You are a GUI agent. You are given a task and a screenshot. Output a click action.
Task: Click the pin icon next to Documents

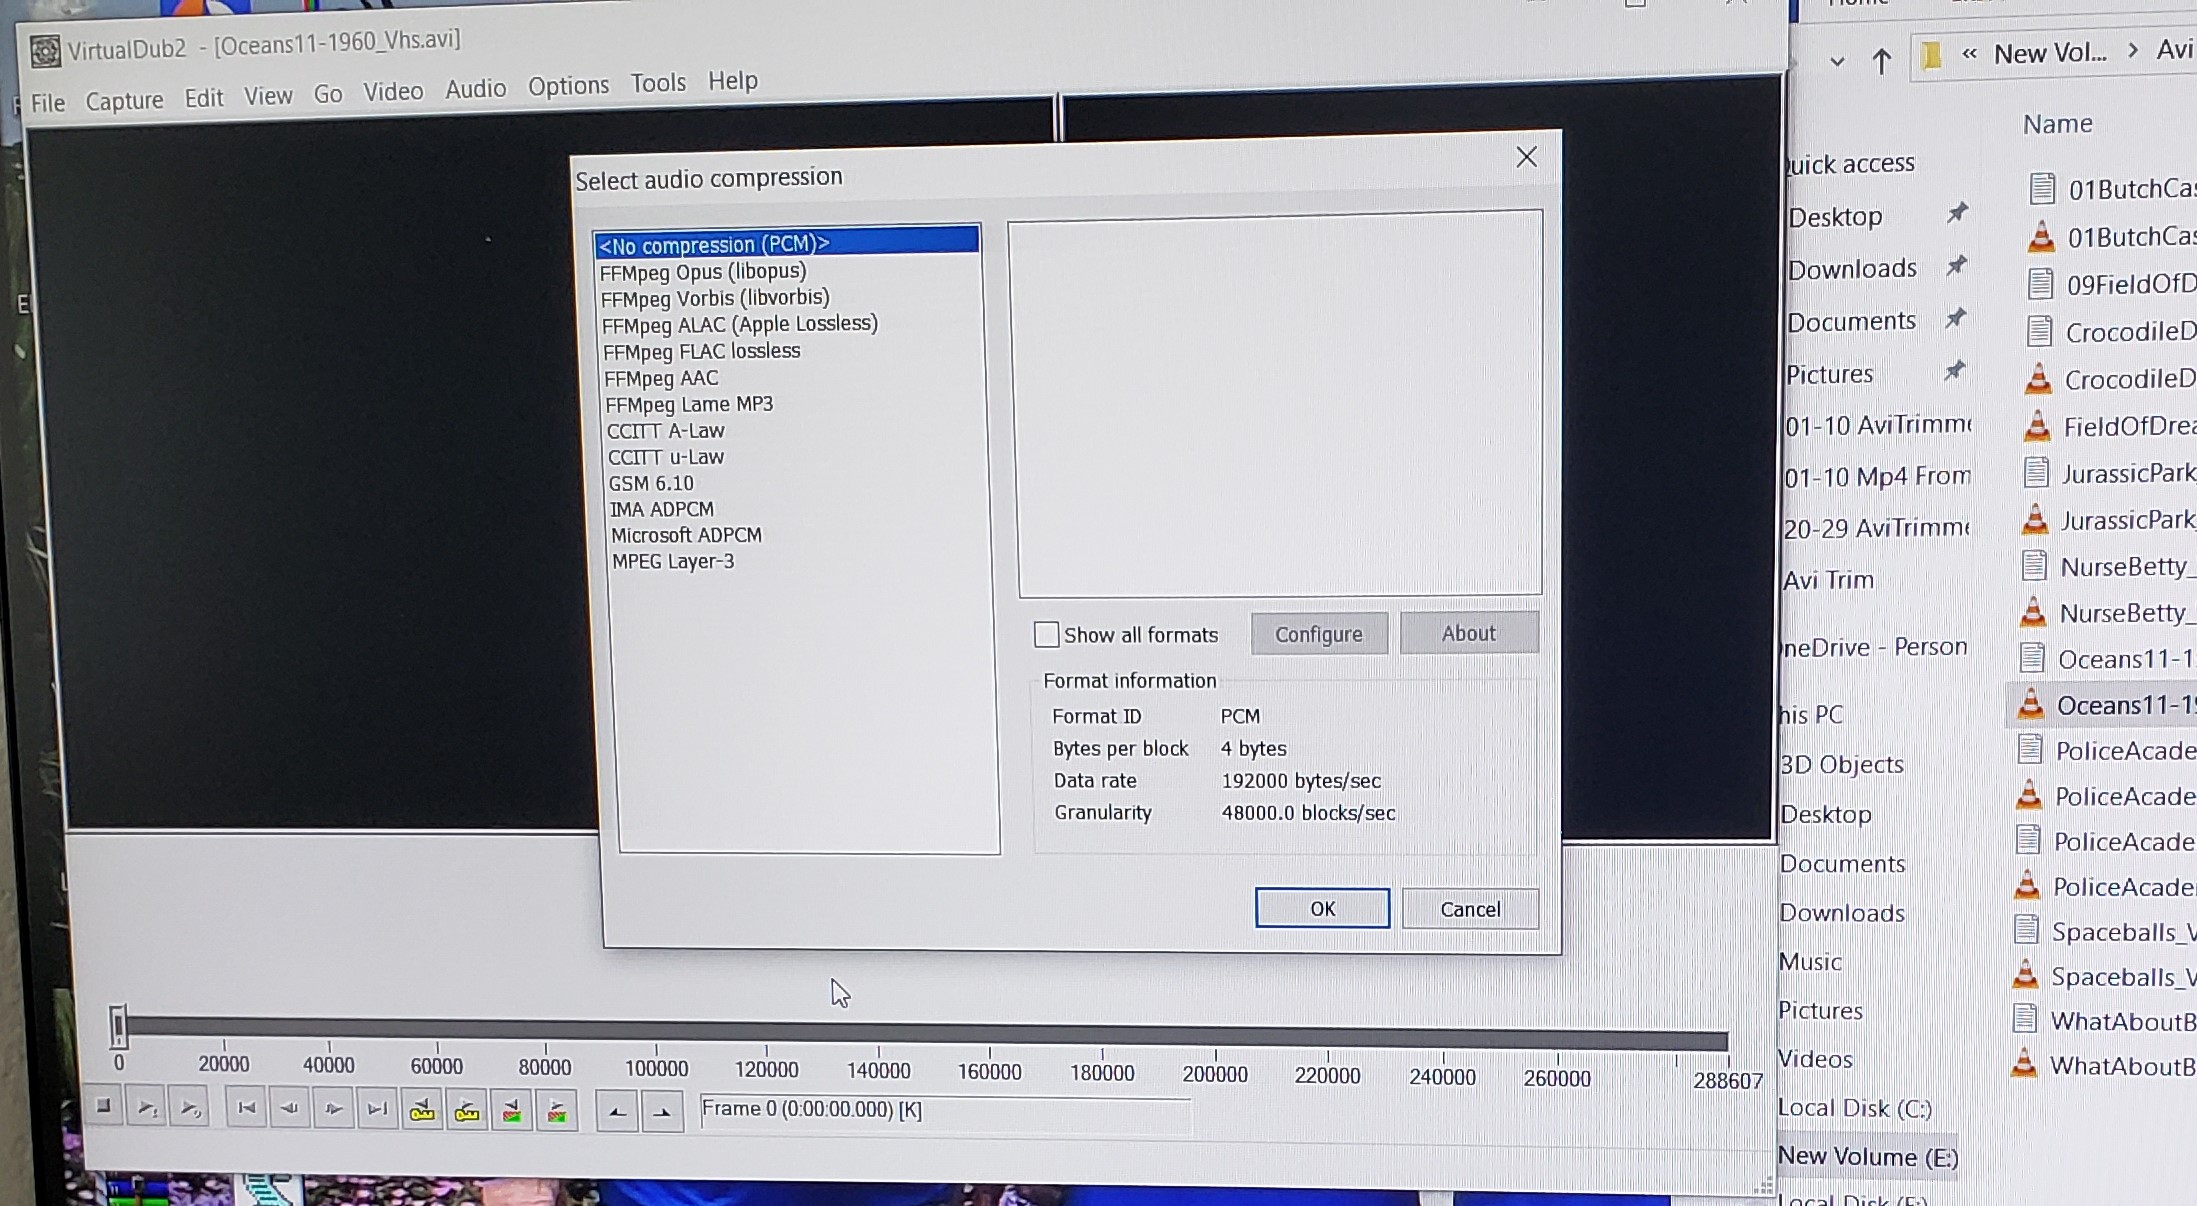tap(1955, 318)
